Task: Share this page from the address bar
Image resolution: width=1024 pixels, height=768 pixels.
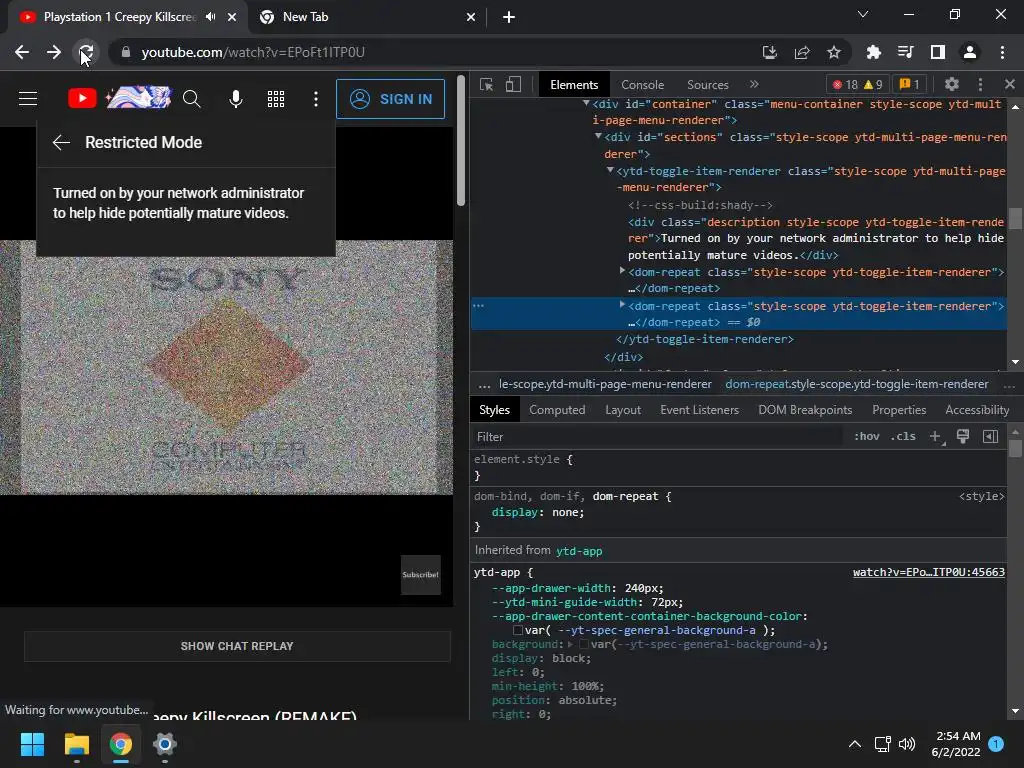Action: point(802,52)
